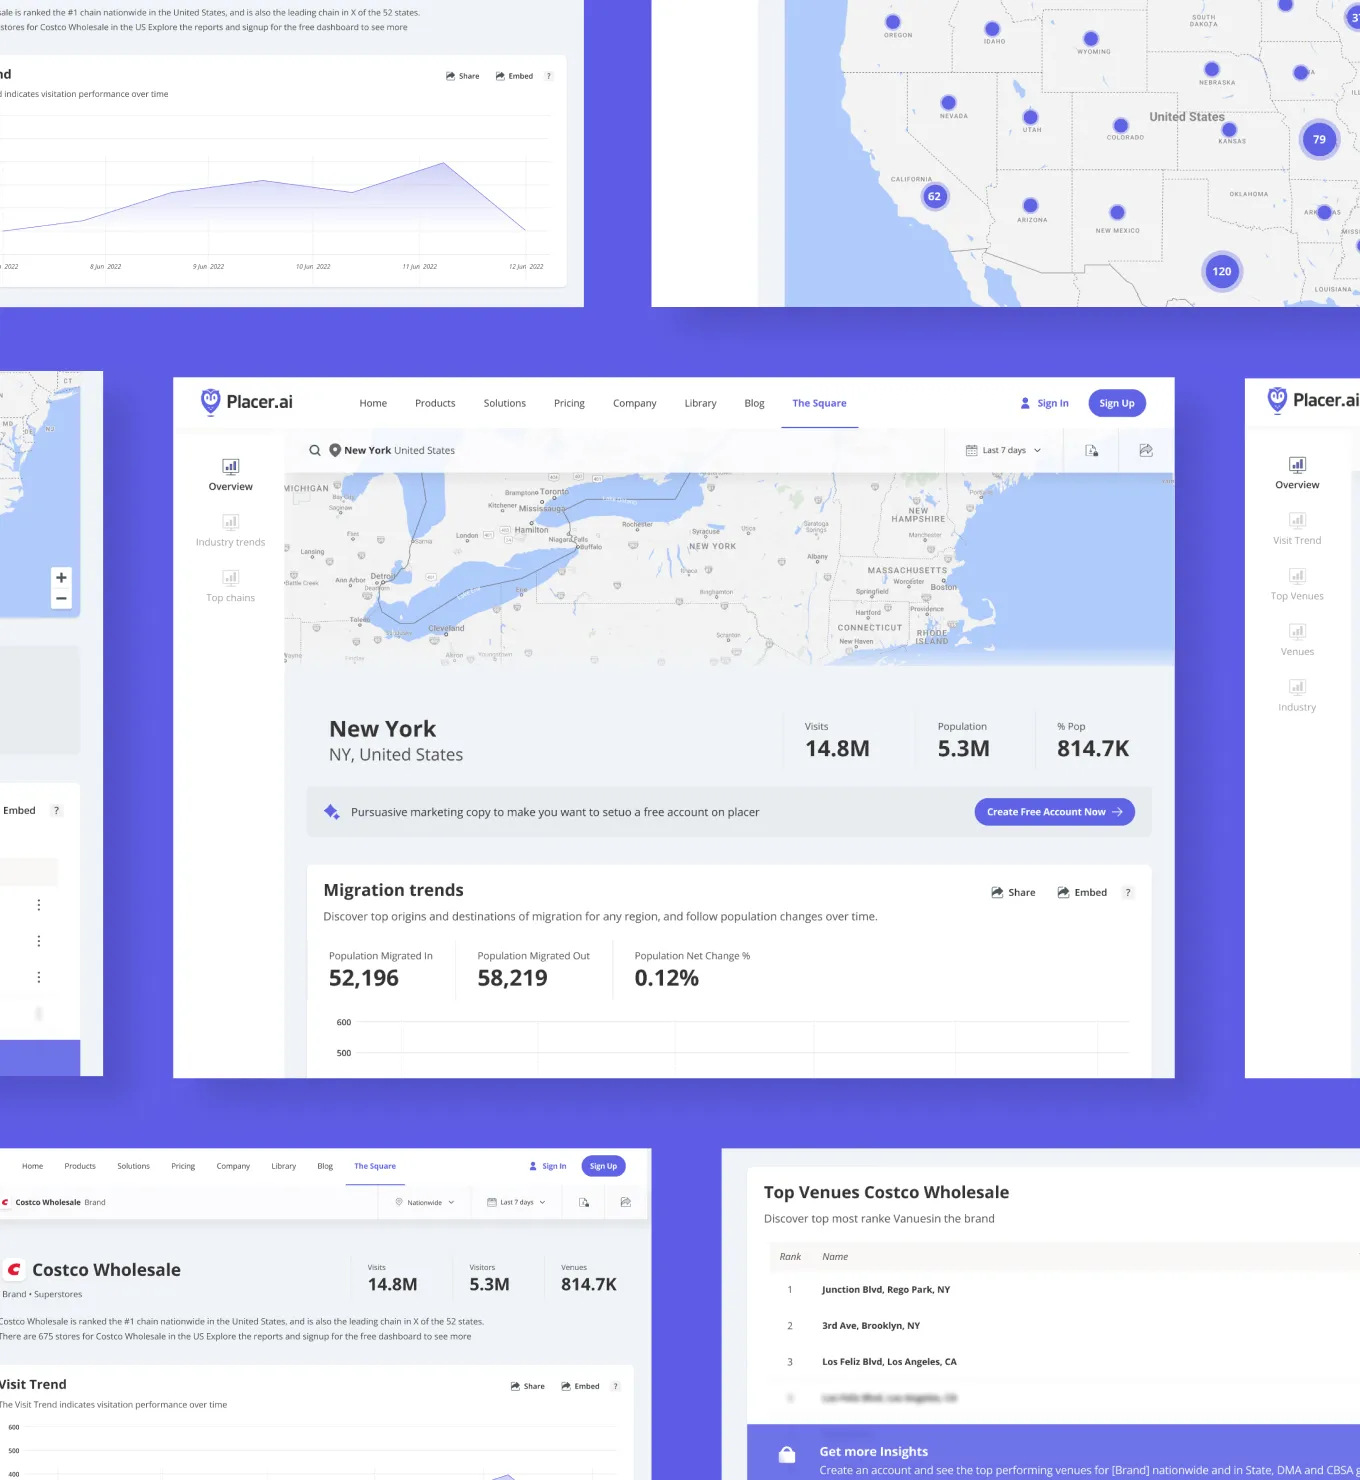Click the Population Net Change value 0.12%
The width and height of the screenshot is (1360, 1480).
pos(666,979)
